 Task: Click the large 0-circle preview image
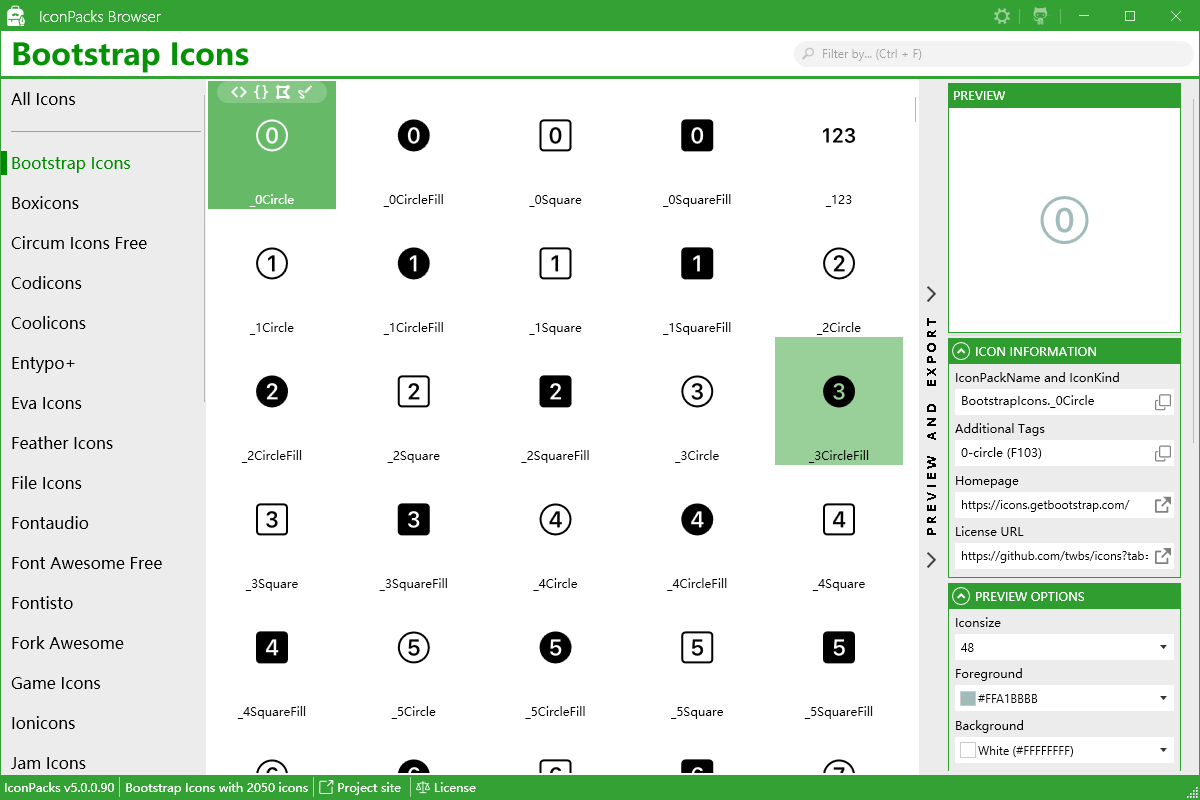(x=1064, y=220)
